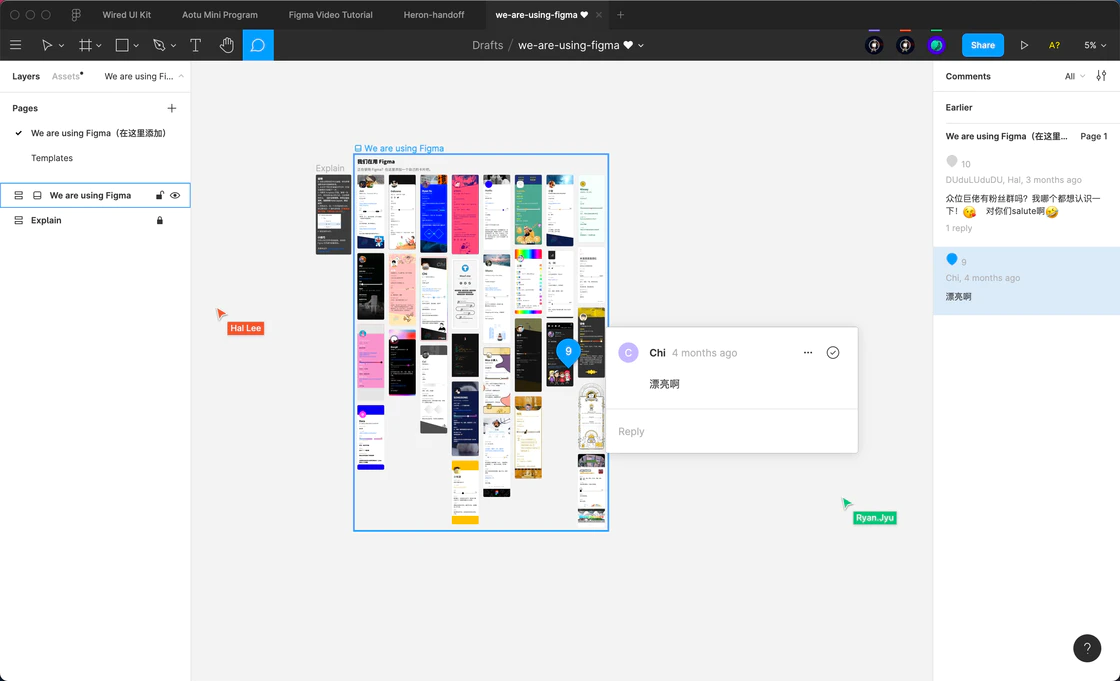Open file name dropdown chevron

[641, 46]
